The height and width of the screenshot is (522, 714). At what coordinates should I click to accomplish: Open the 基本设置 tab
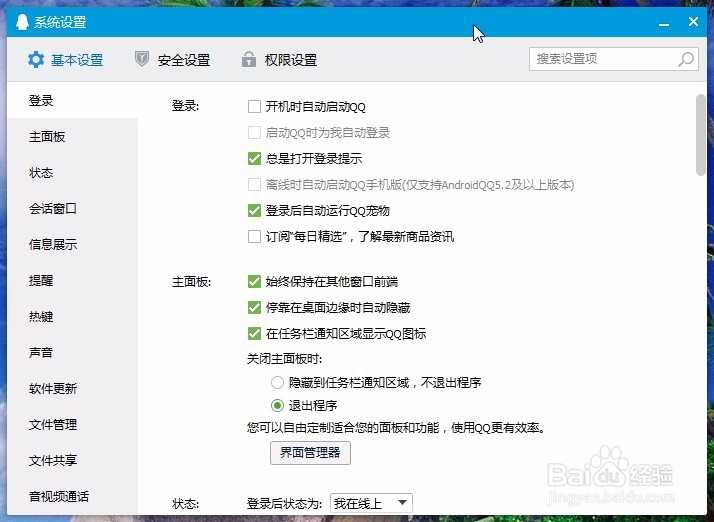[66, 60]
